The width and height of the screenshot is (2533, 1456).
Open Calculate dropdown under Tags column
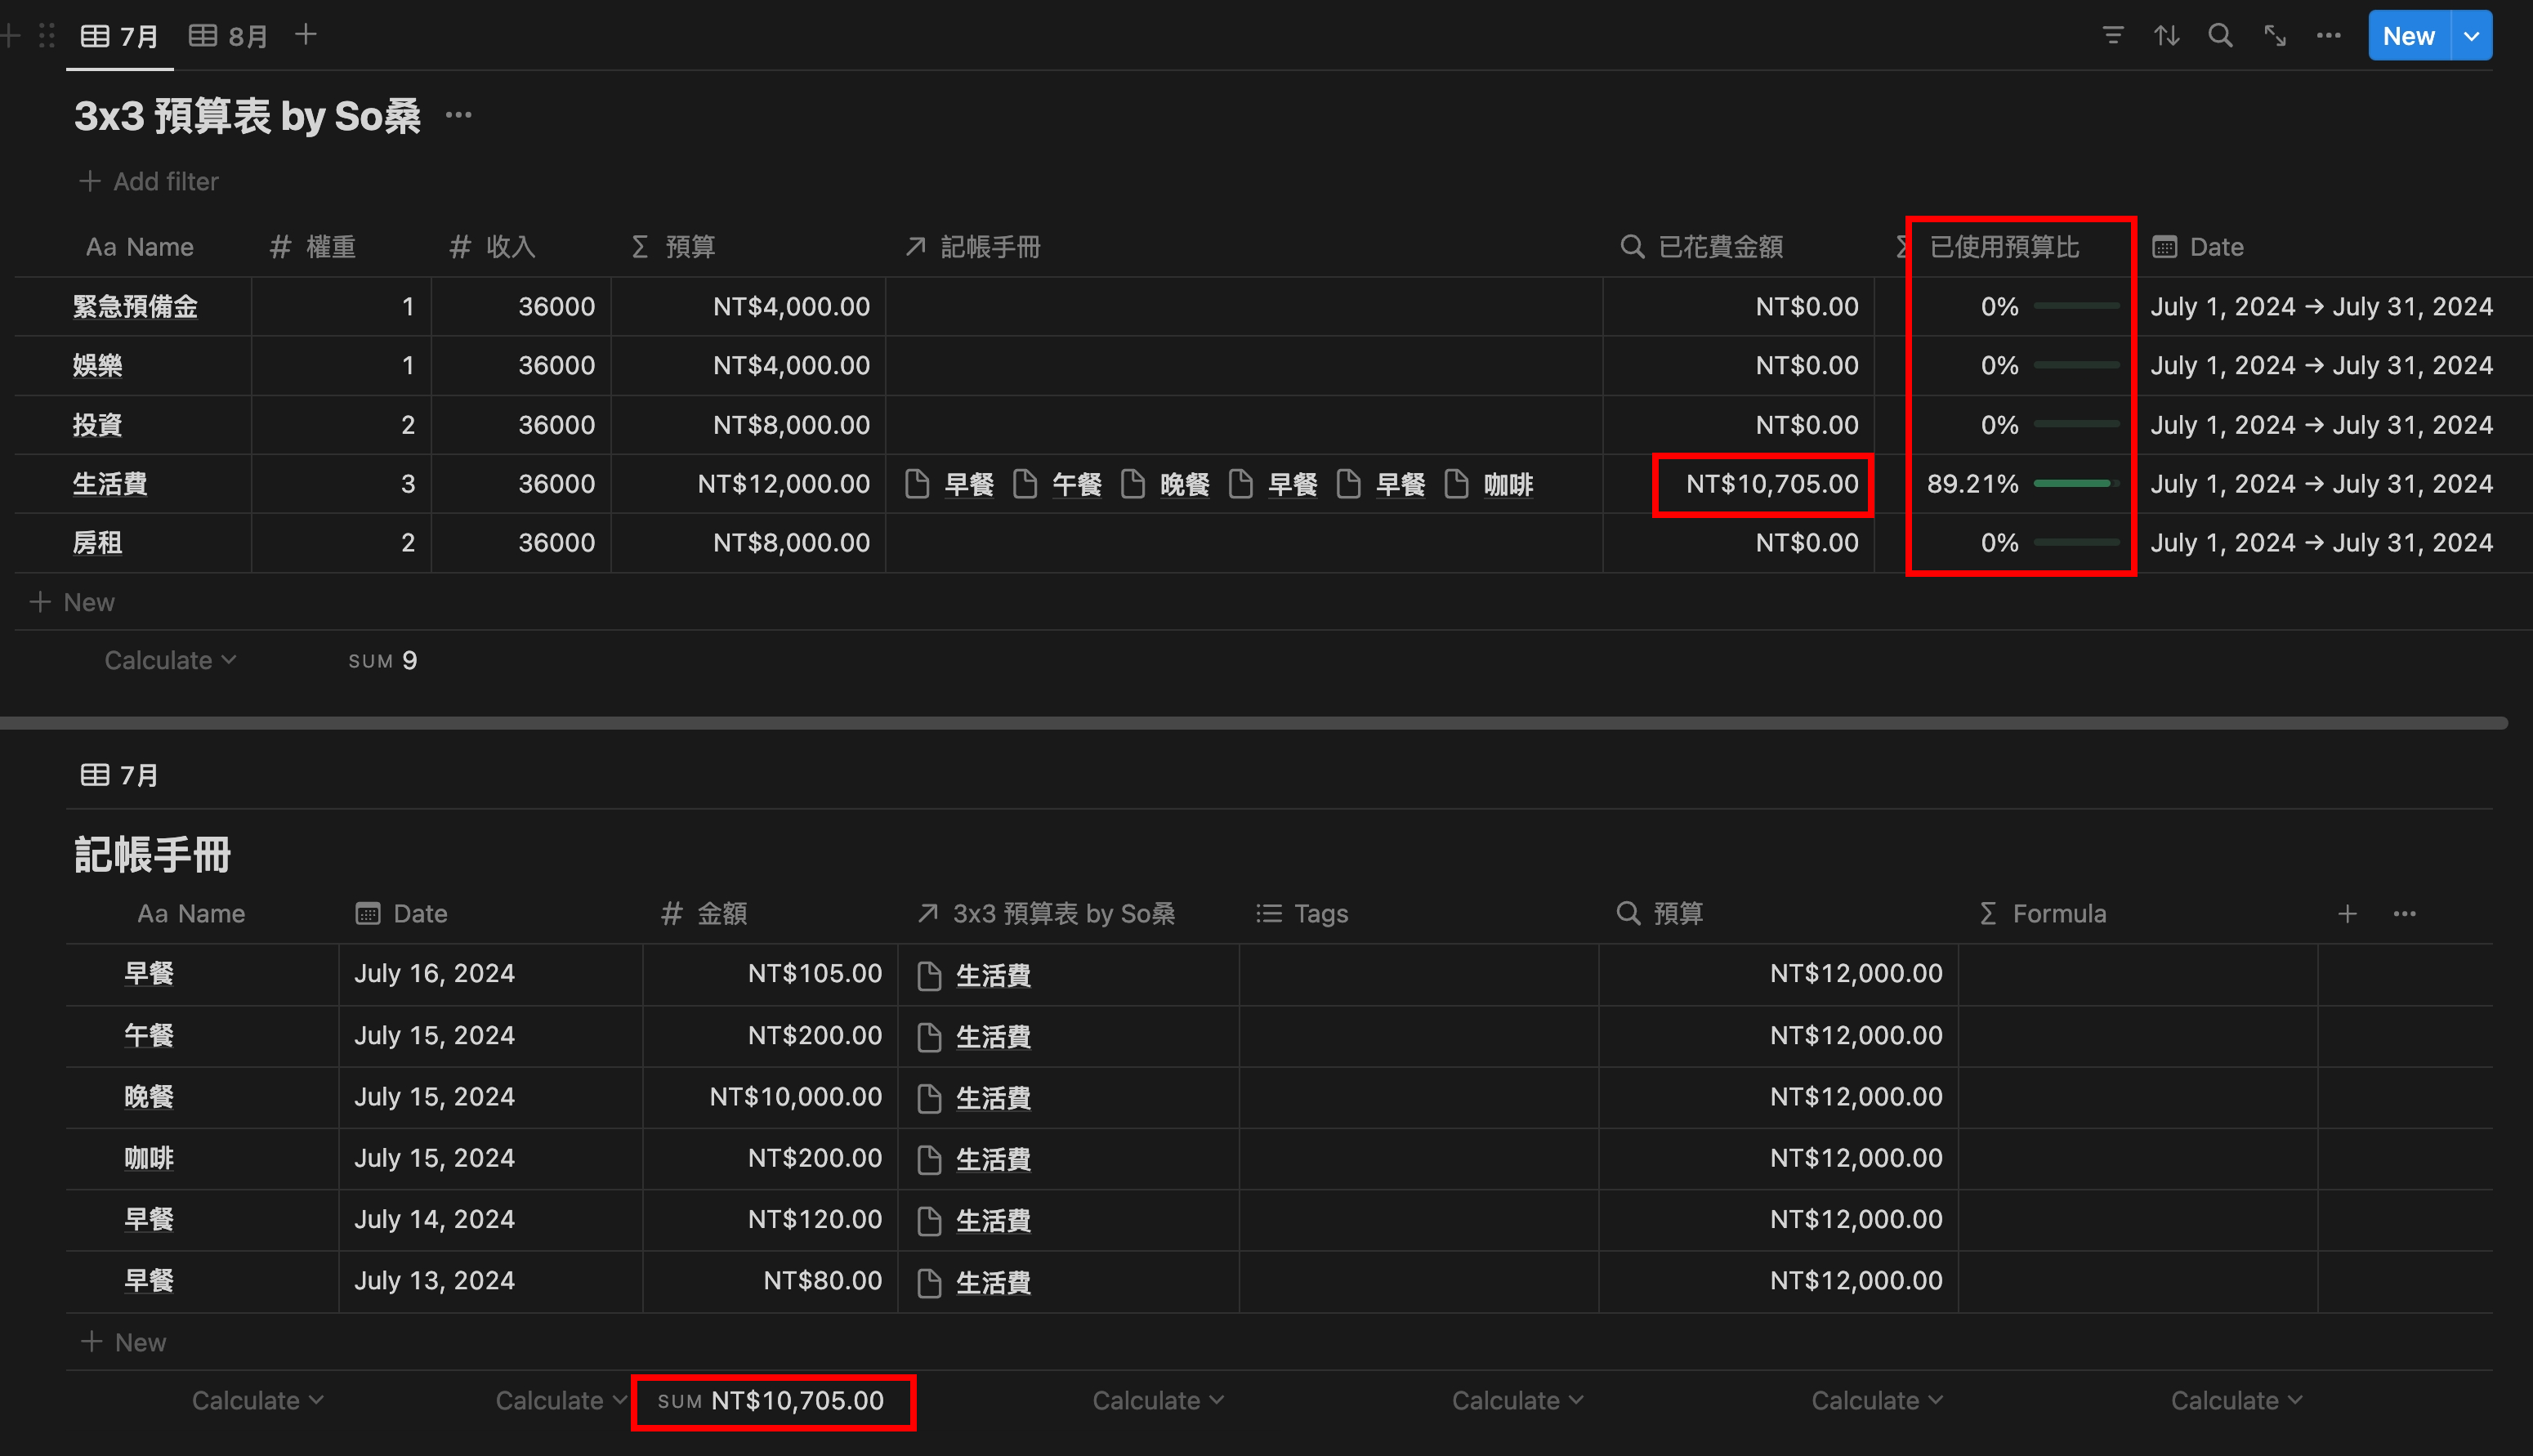tap(1517, 1400)
